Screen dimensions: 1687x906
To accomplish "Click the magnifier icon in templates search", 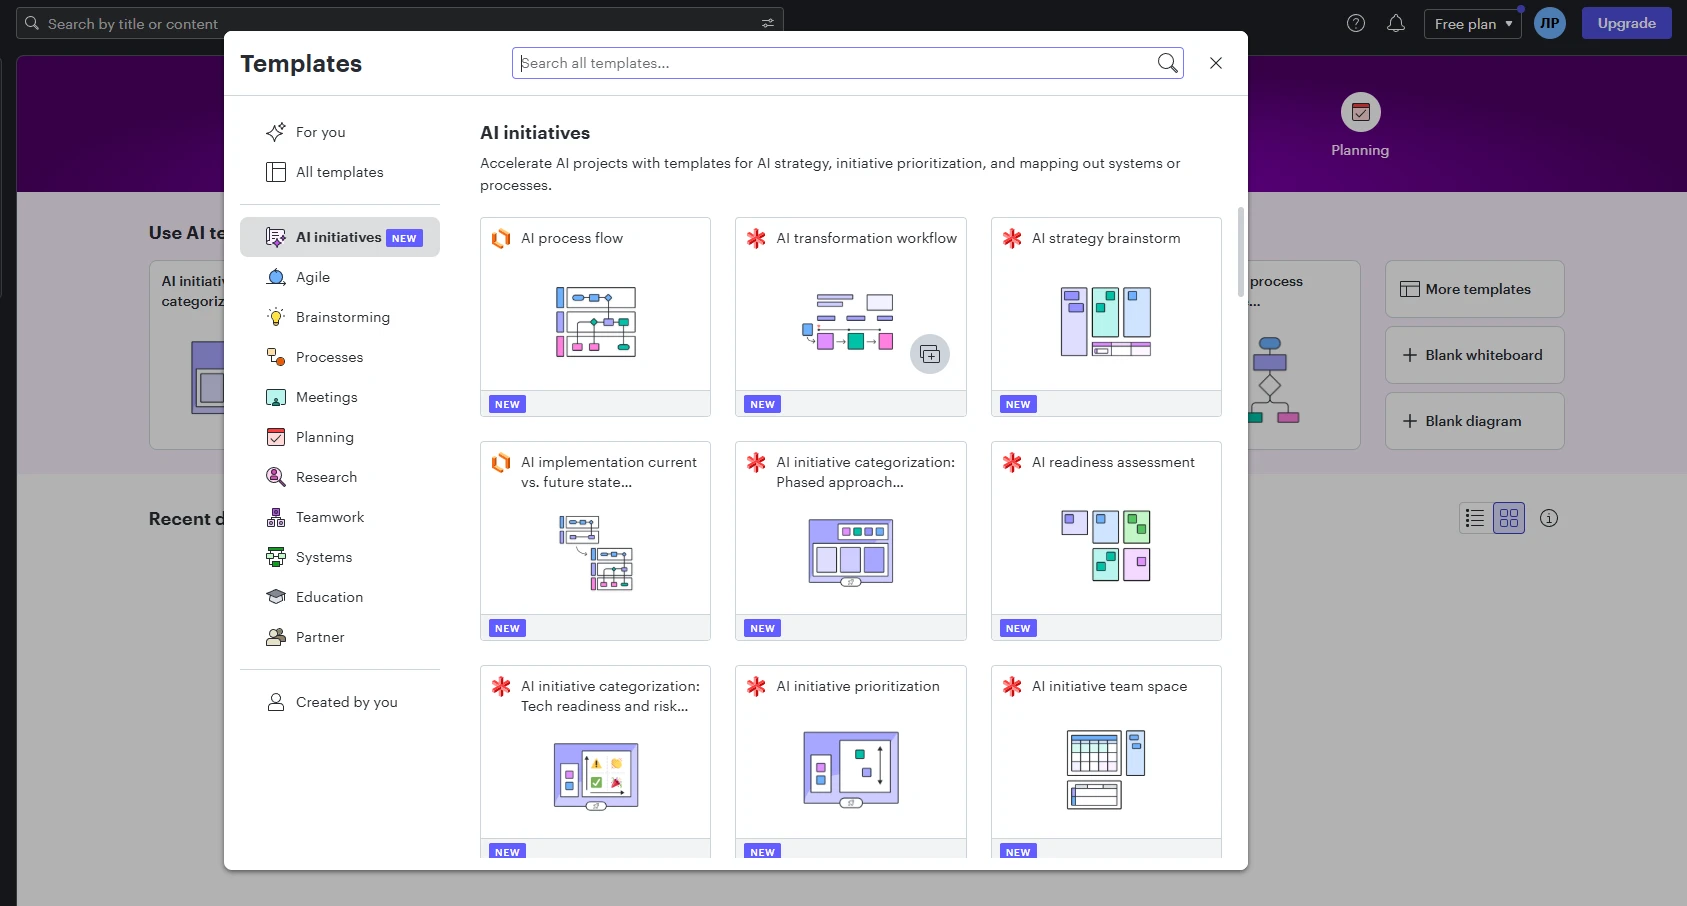I will [1167, 63].
